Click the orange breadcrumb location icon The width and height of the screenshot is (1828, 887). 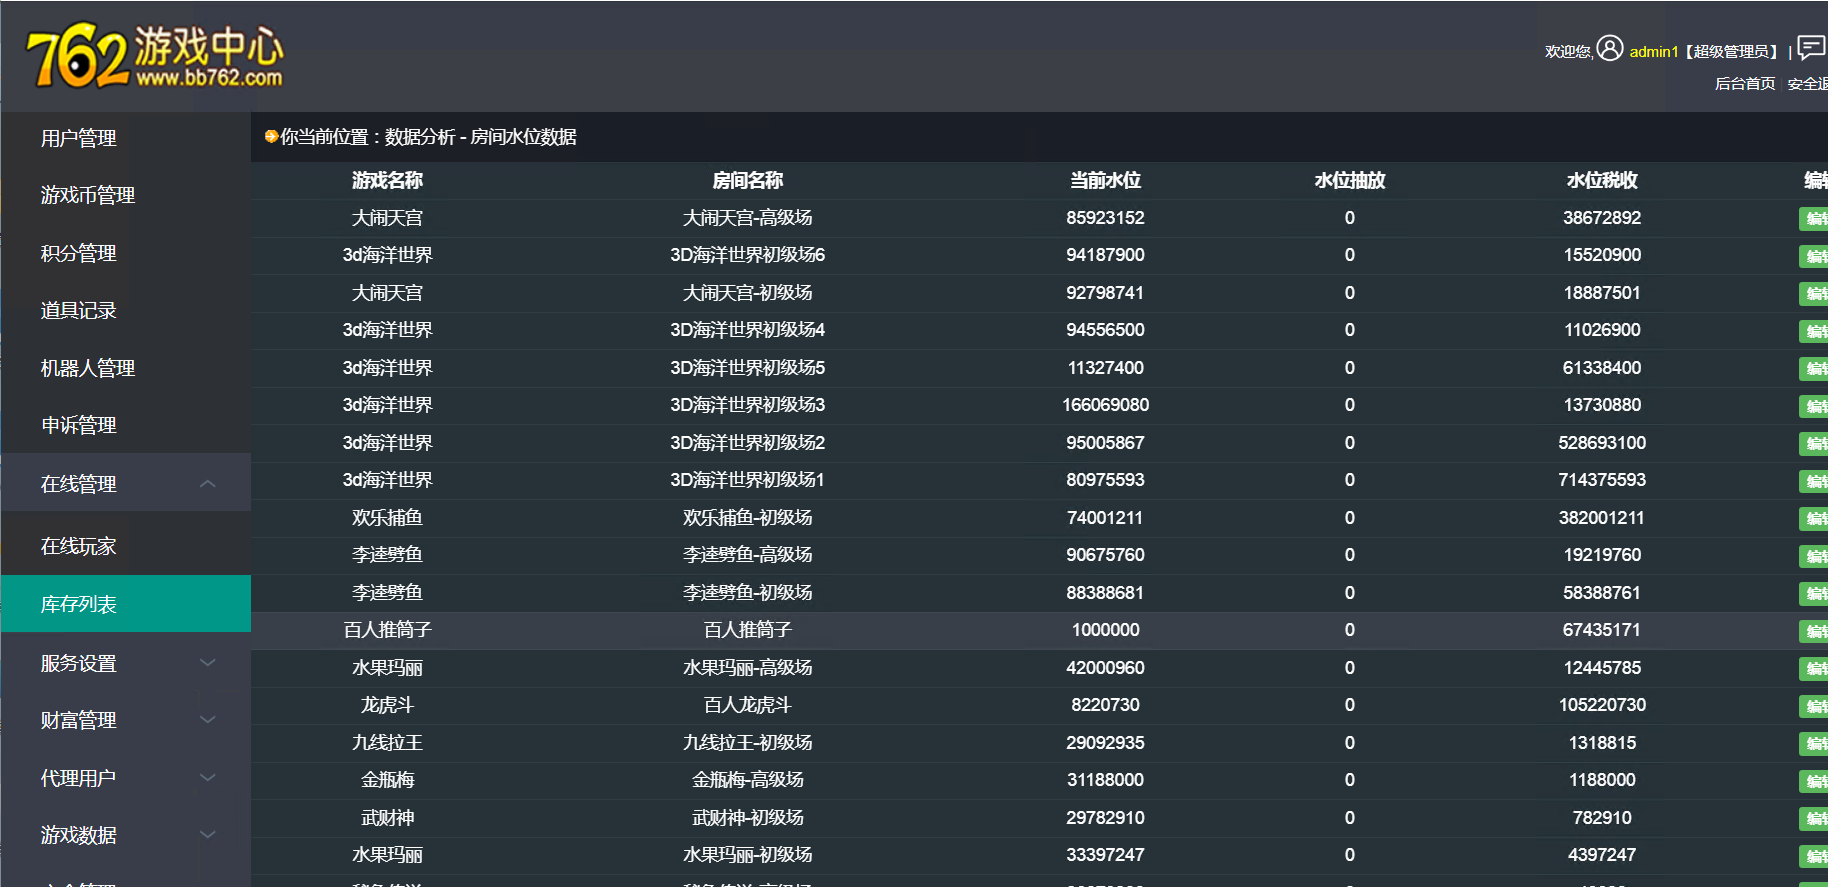(271, 137)
